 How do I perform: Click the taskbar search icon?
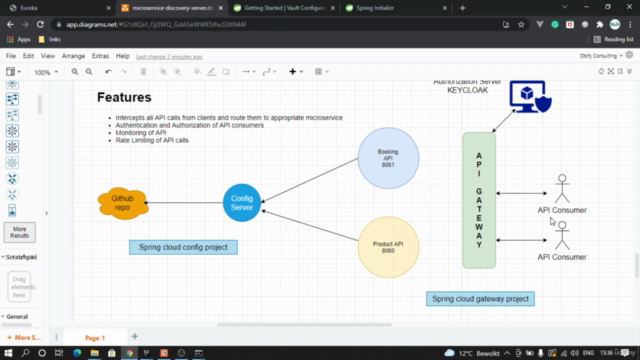(x=25, y=353)
